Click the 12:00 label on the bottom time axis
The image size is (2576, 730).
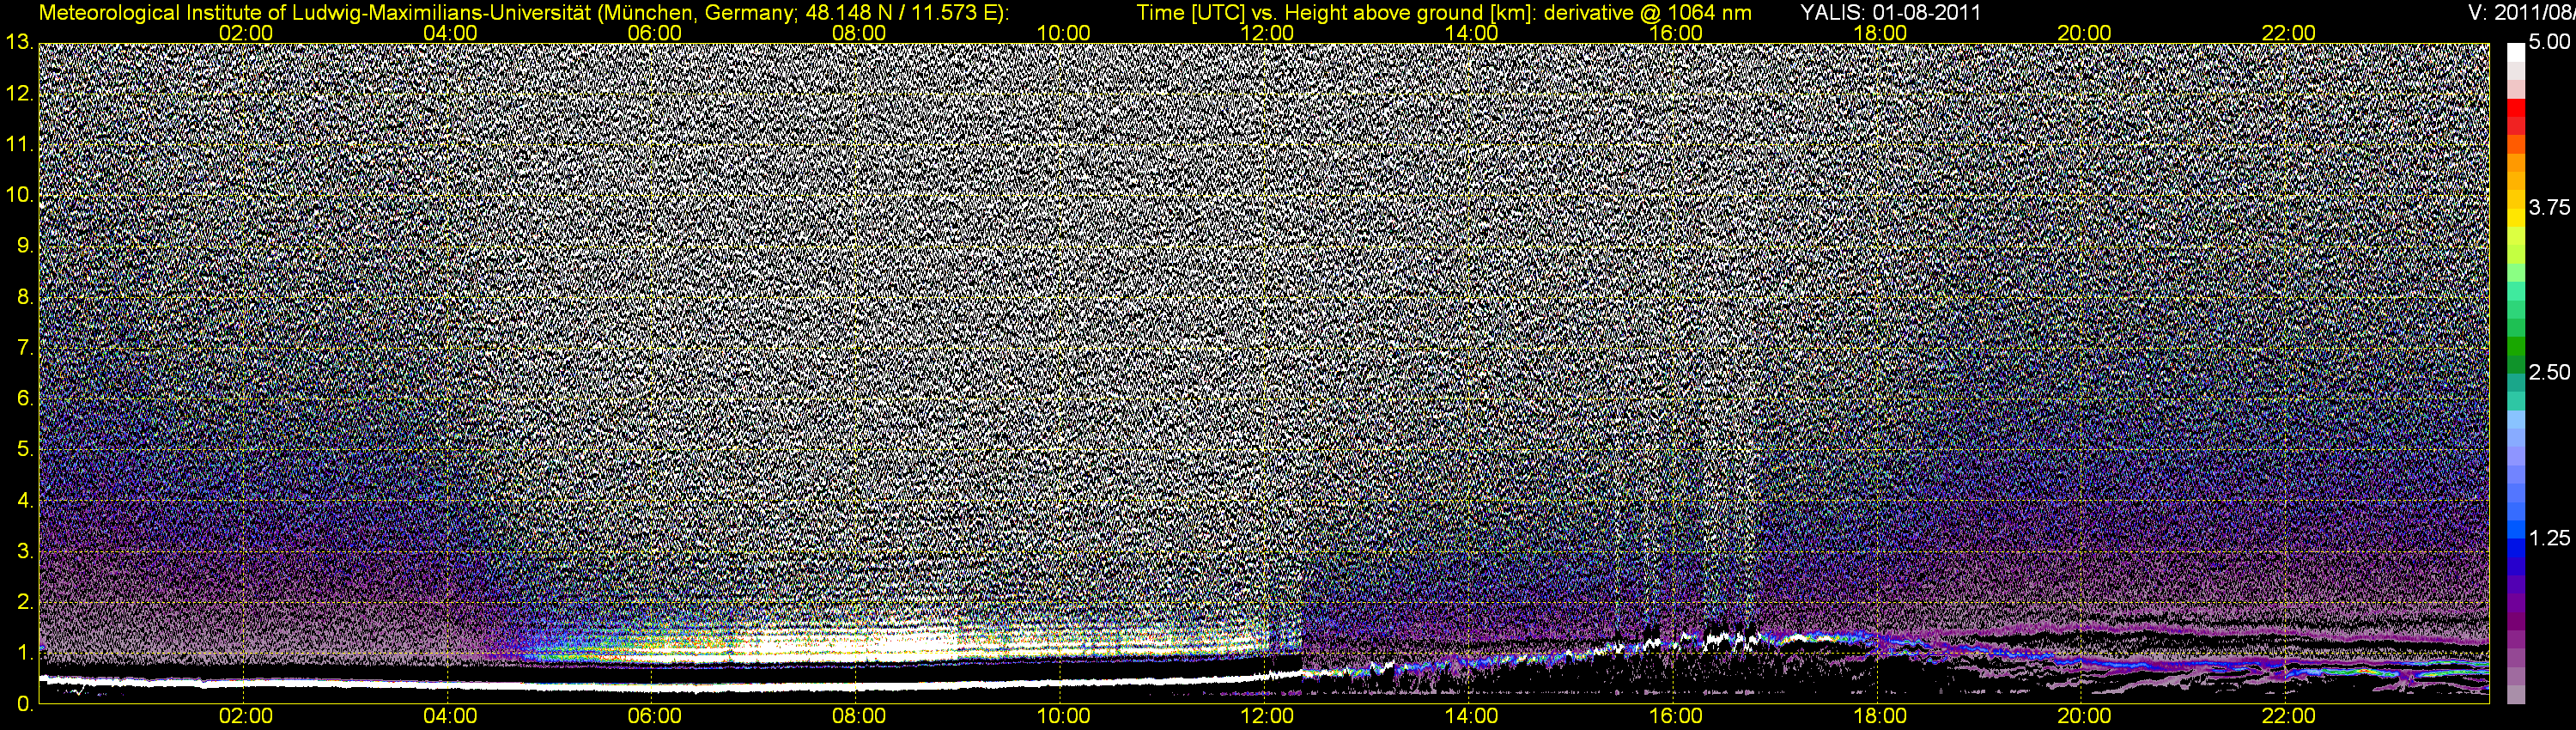coord(1267,716)
